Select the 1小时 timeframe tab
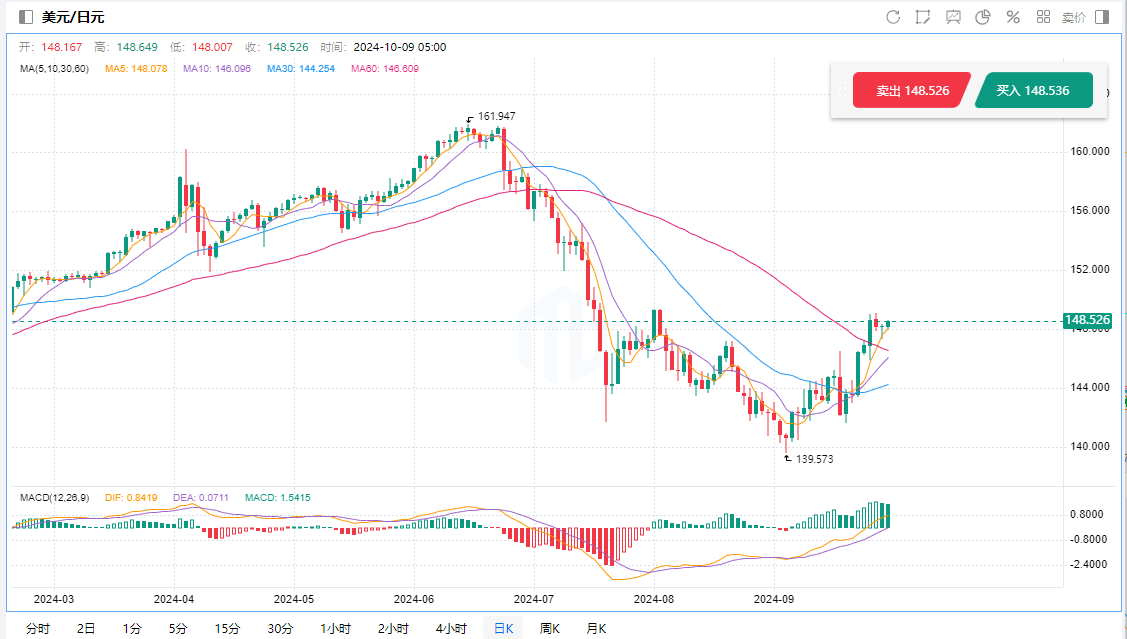 (x=335, y=628)
